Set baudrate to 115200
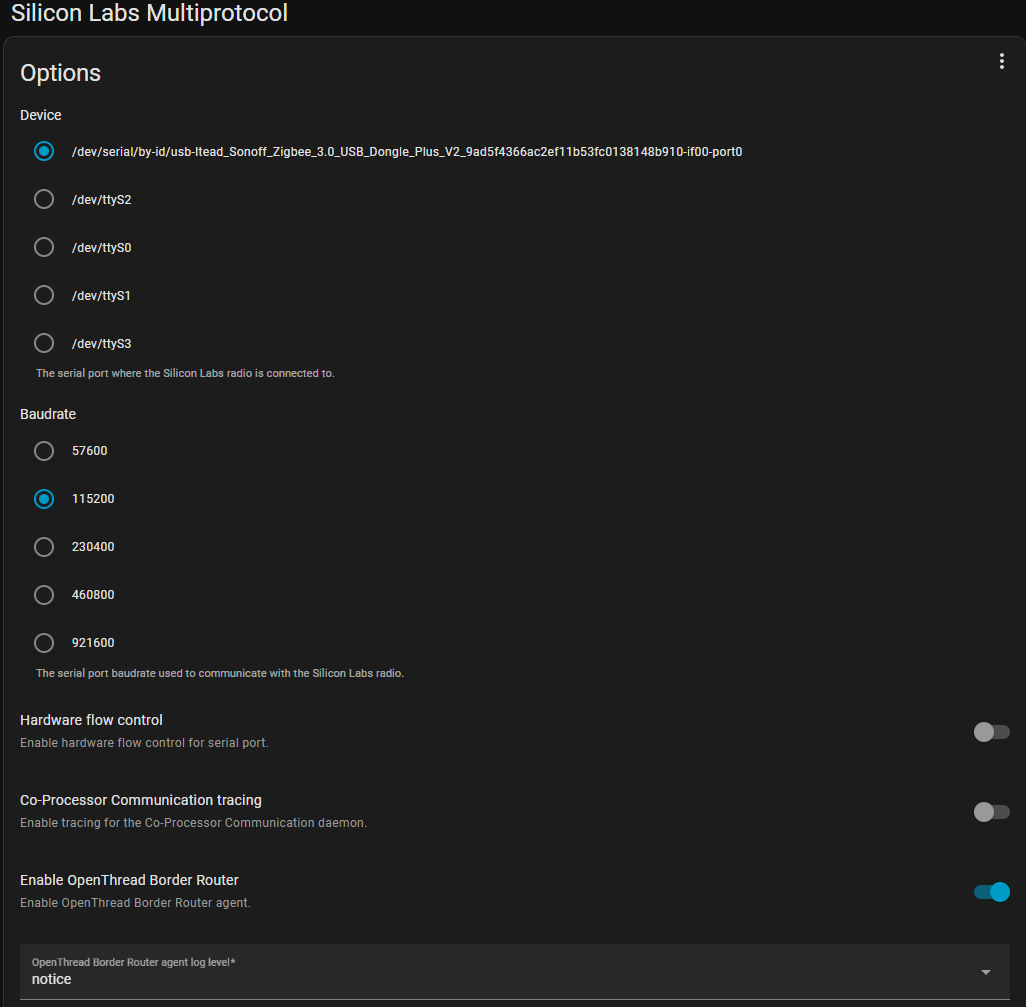Image resolution: width=1026 pixels, height=1007 pixels. 44,499
